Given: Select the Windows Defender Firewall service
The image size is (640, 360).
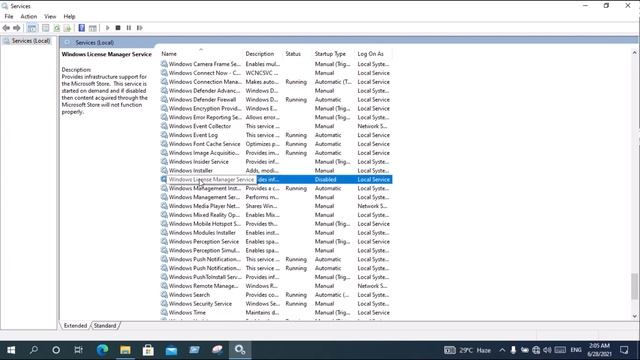Looking at the screenshot, I should click(276, 100).
